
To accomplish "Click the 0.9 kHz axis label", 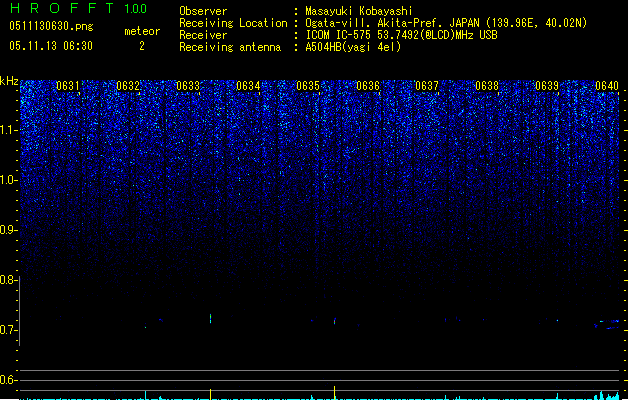I will tap(8, 230).
